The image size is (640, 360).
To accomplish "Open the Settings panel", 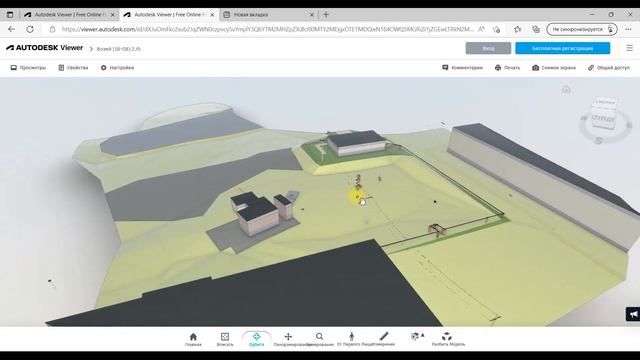I will click(117, 68).
